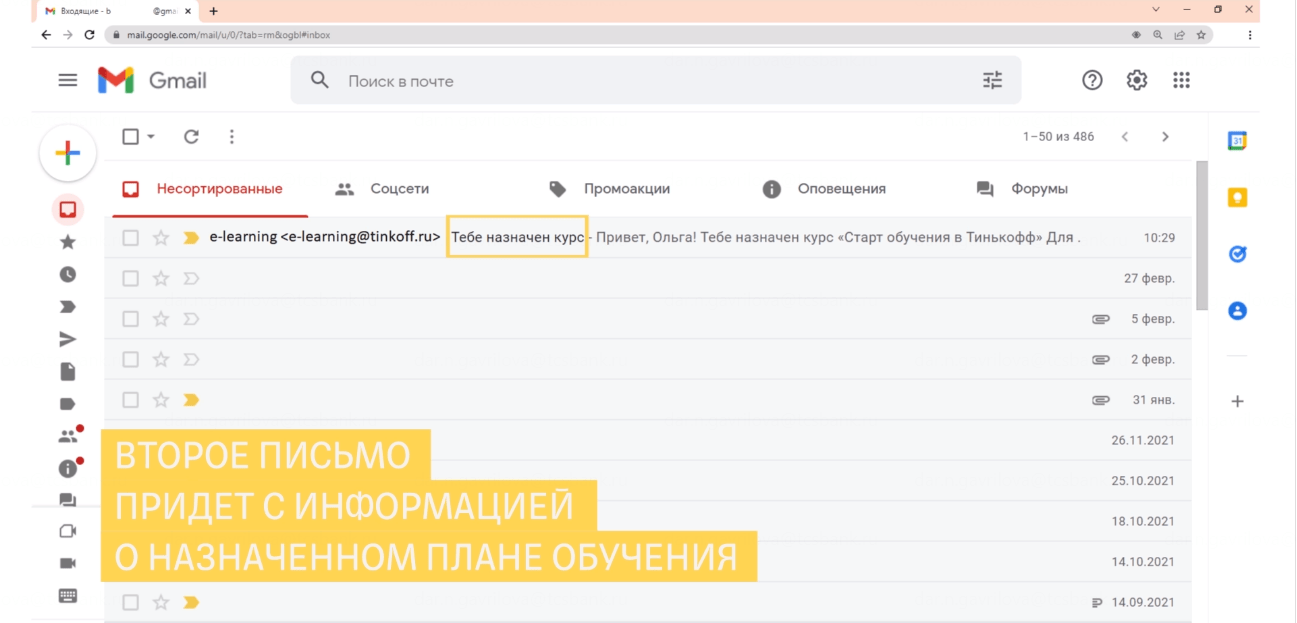Open Sent mail via the paper plane icon
The height and width of the screenshot is (623, 1297).
68,338
